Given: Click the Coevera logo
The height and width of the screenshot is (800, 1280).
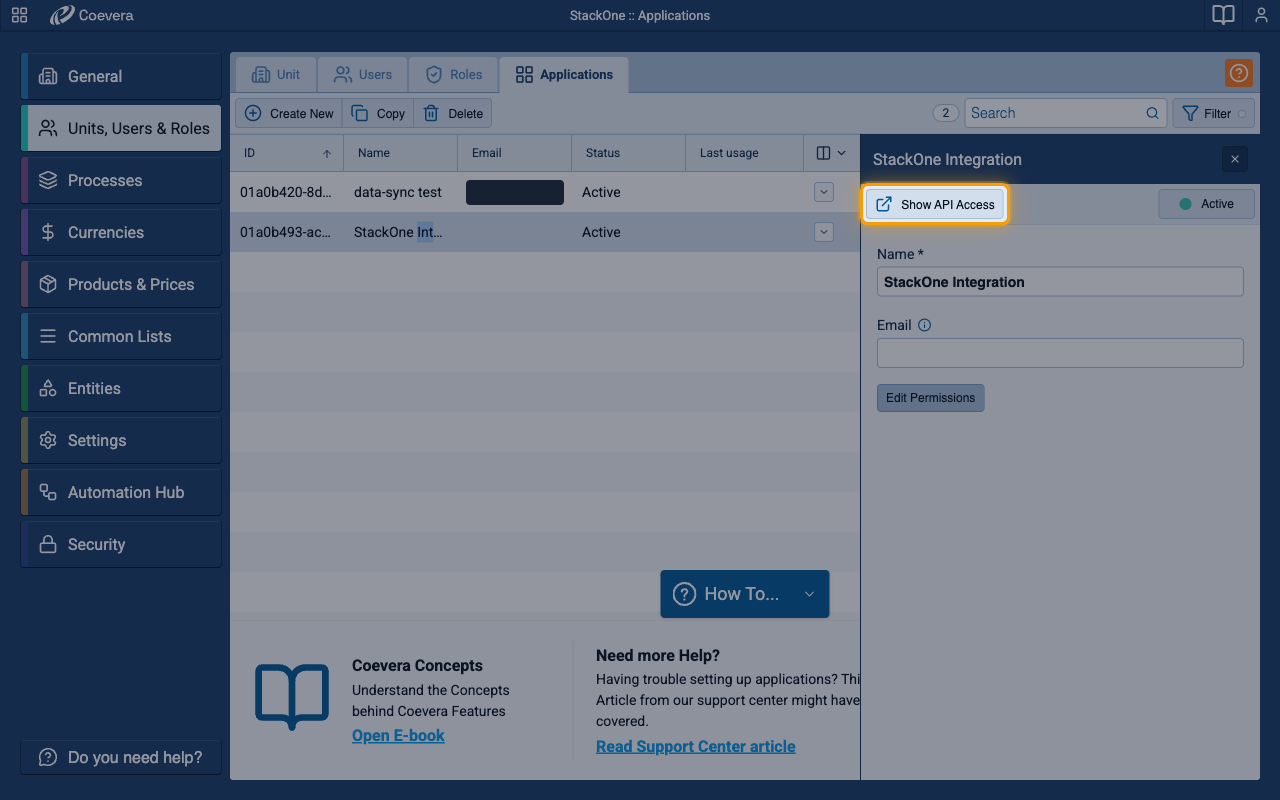Looking at the screenshot, I should [x=91, y=15].
